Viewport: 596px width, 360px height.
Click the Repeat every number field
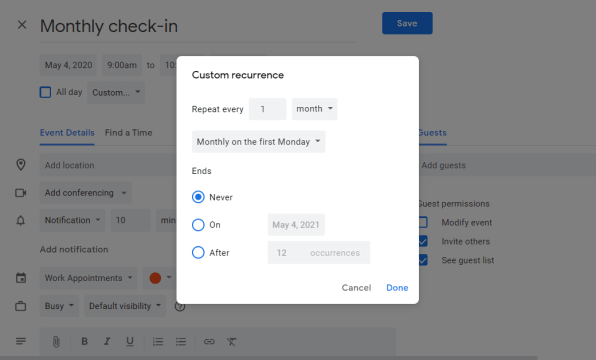point(268,109)
